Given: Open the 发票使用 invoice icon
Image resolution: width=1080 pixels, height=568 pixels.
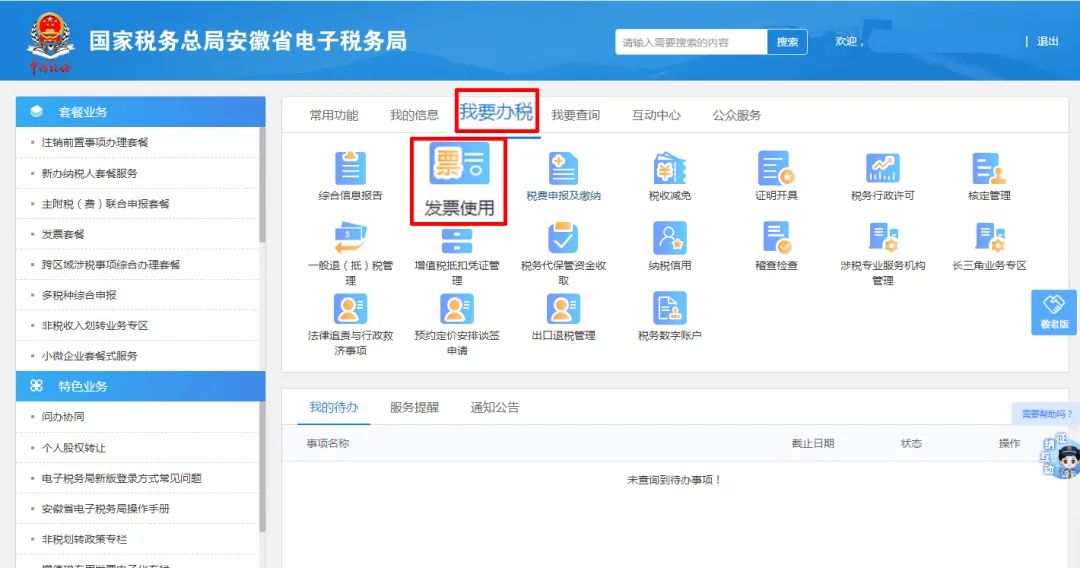Looking at the screenshot, I should coord(459,164).
